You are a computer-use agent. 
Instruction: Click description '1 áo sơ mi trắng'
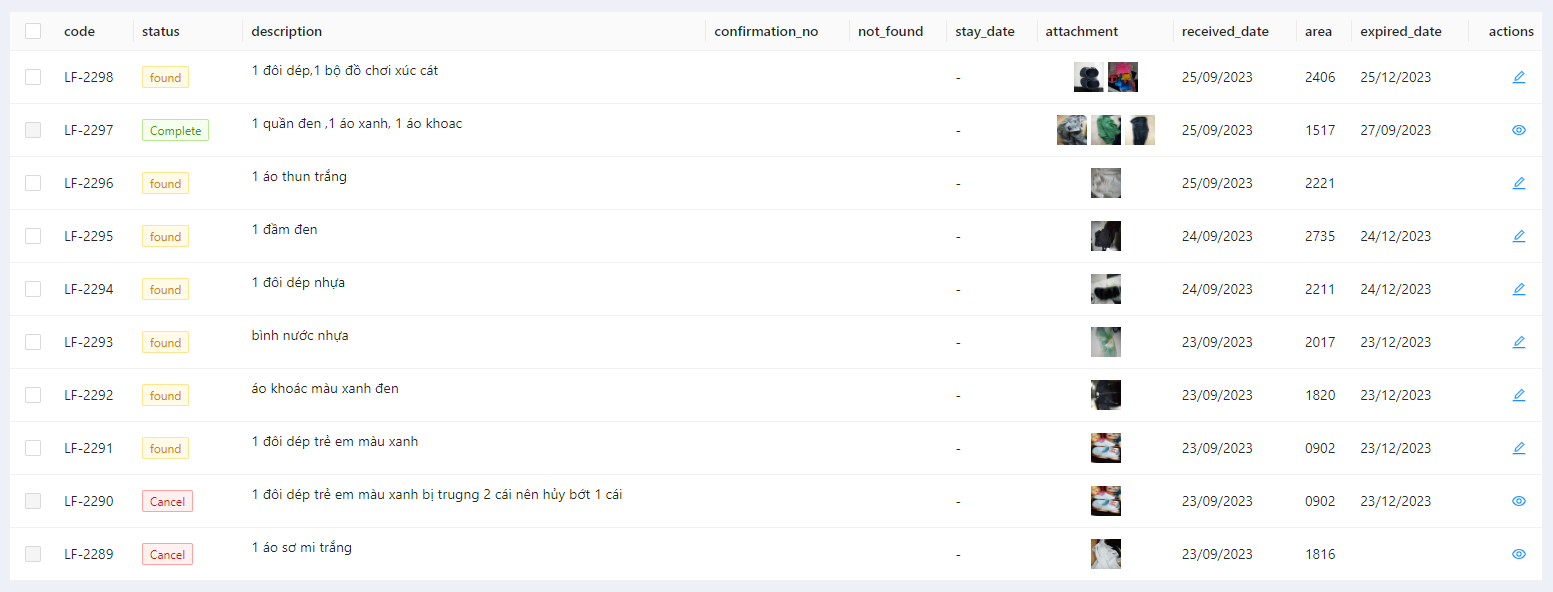point(301,548)
